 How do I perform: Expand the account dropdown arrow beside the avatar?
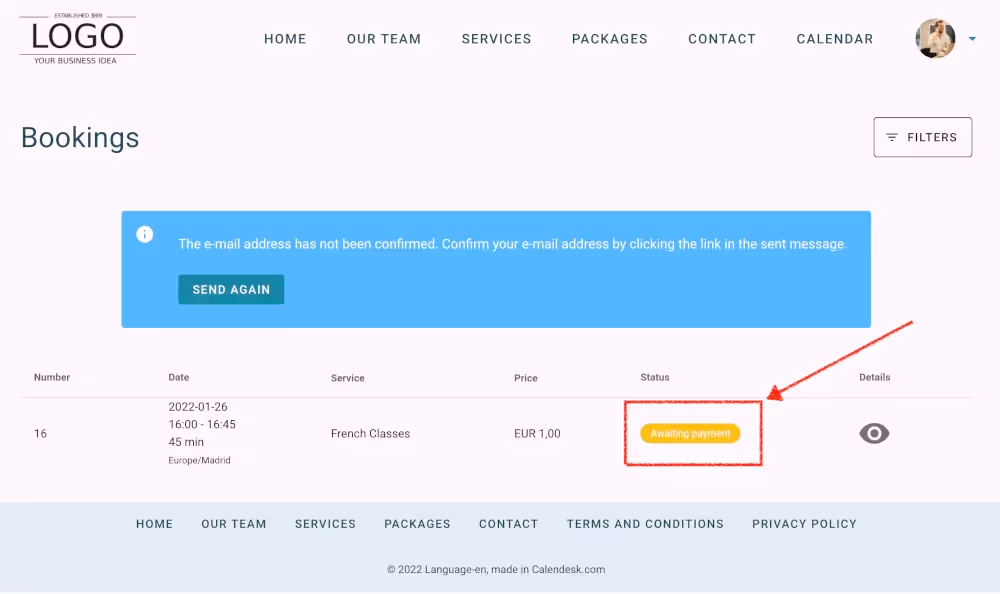pos(971,38)
